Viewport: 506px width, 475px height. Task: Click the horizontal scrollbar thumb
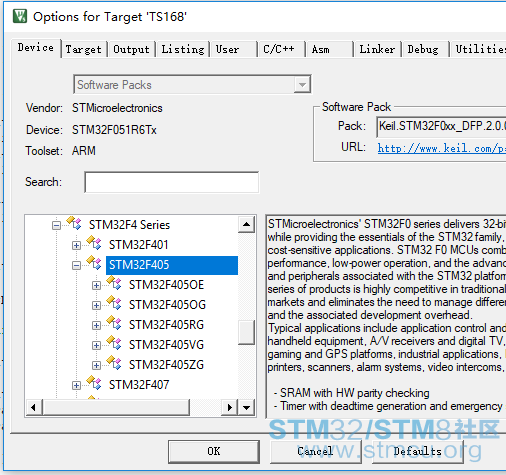coord(116,407)
